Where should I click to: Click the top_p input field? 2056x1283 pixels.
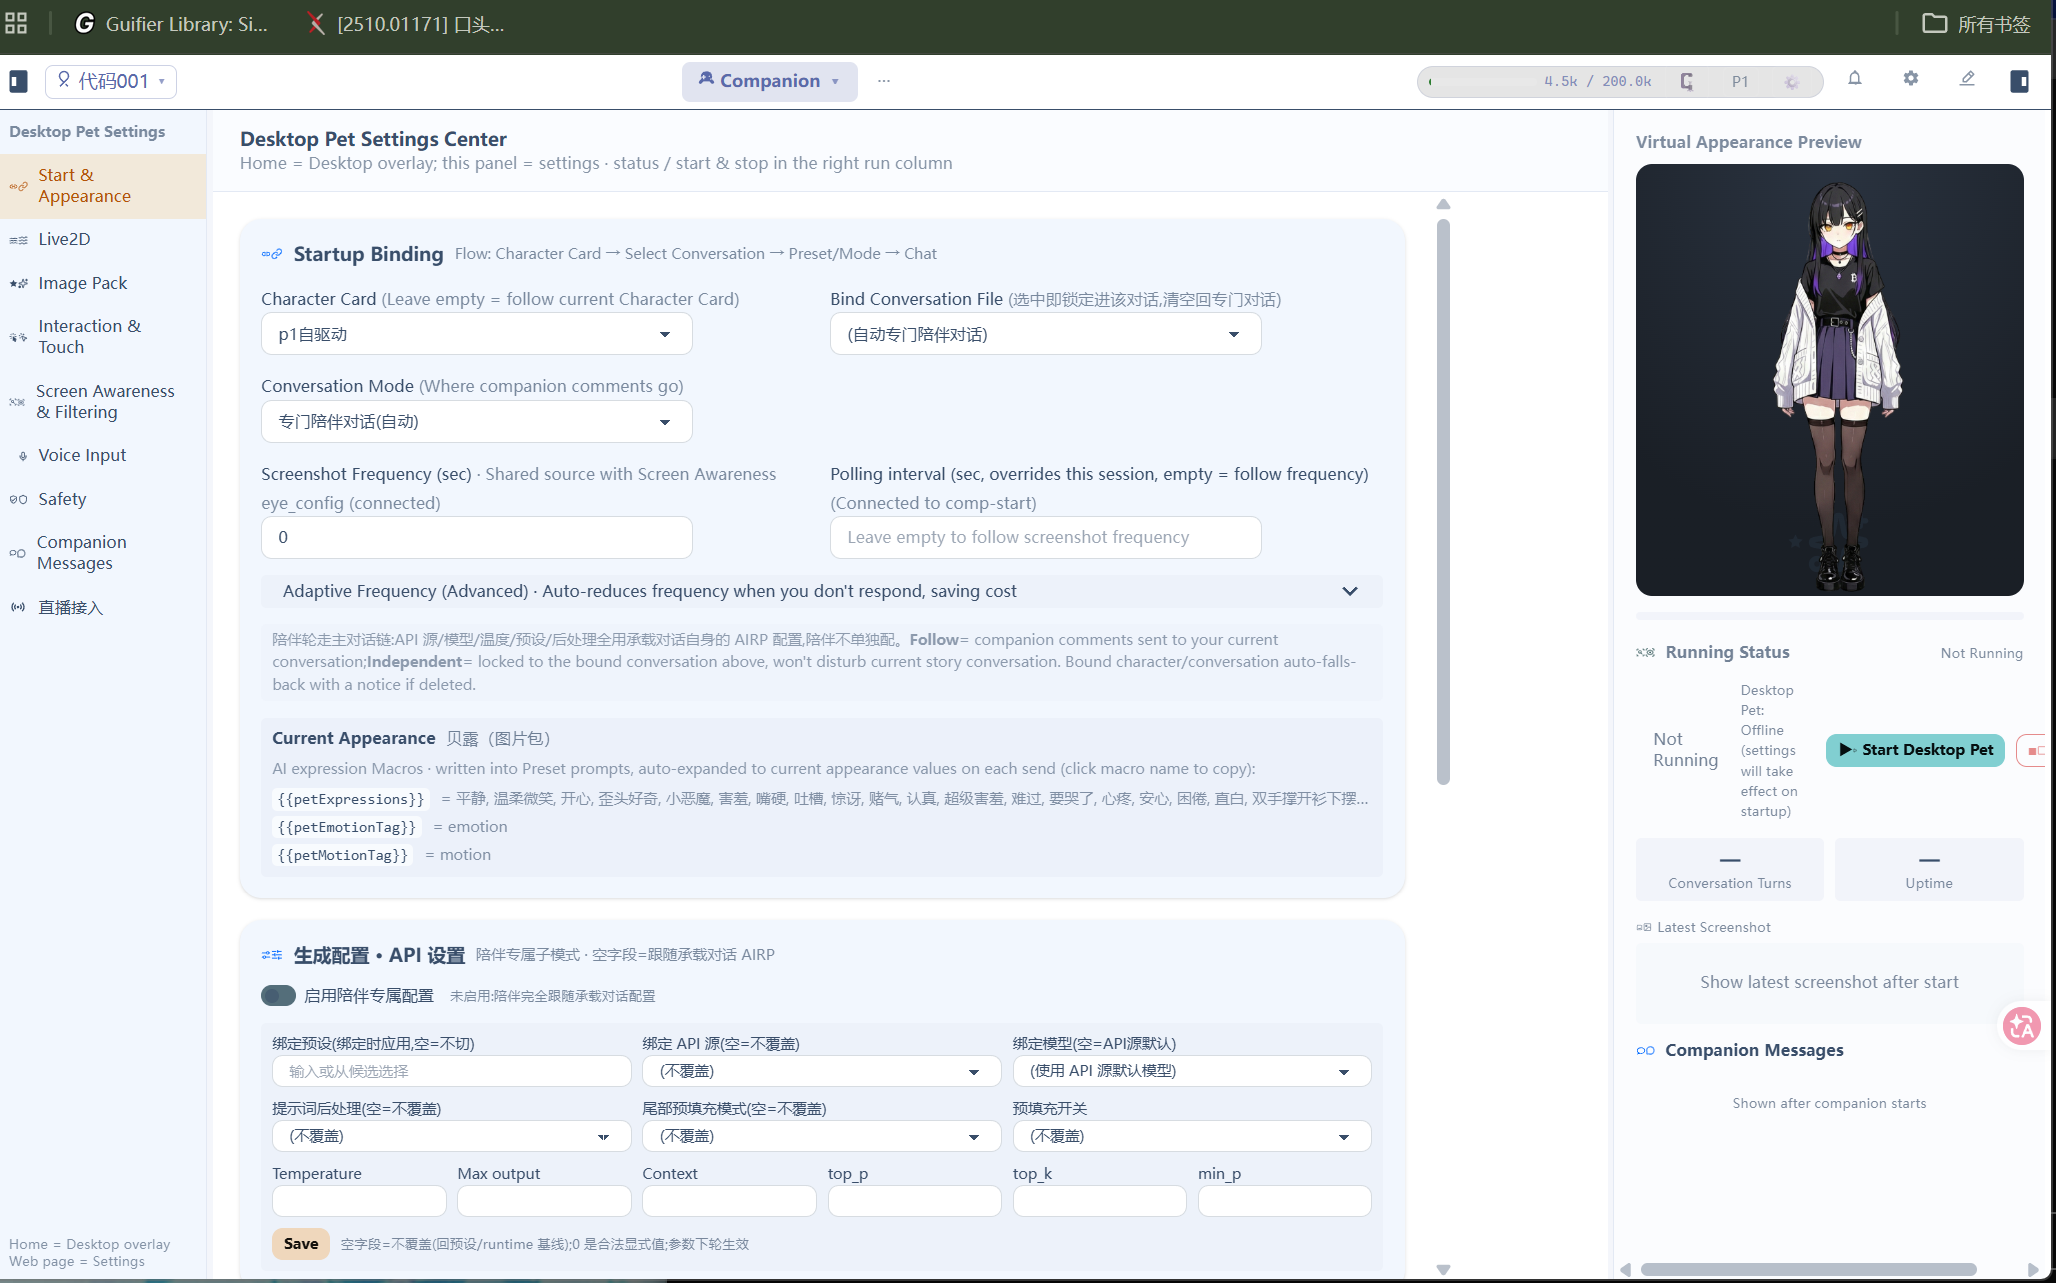pos(914,1201)
